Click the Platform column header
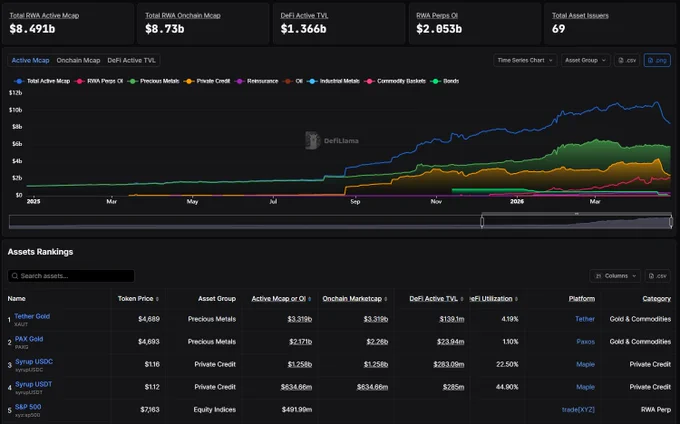The height and width of the screenshot is (424, 680). [x=582, y=299]
